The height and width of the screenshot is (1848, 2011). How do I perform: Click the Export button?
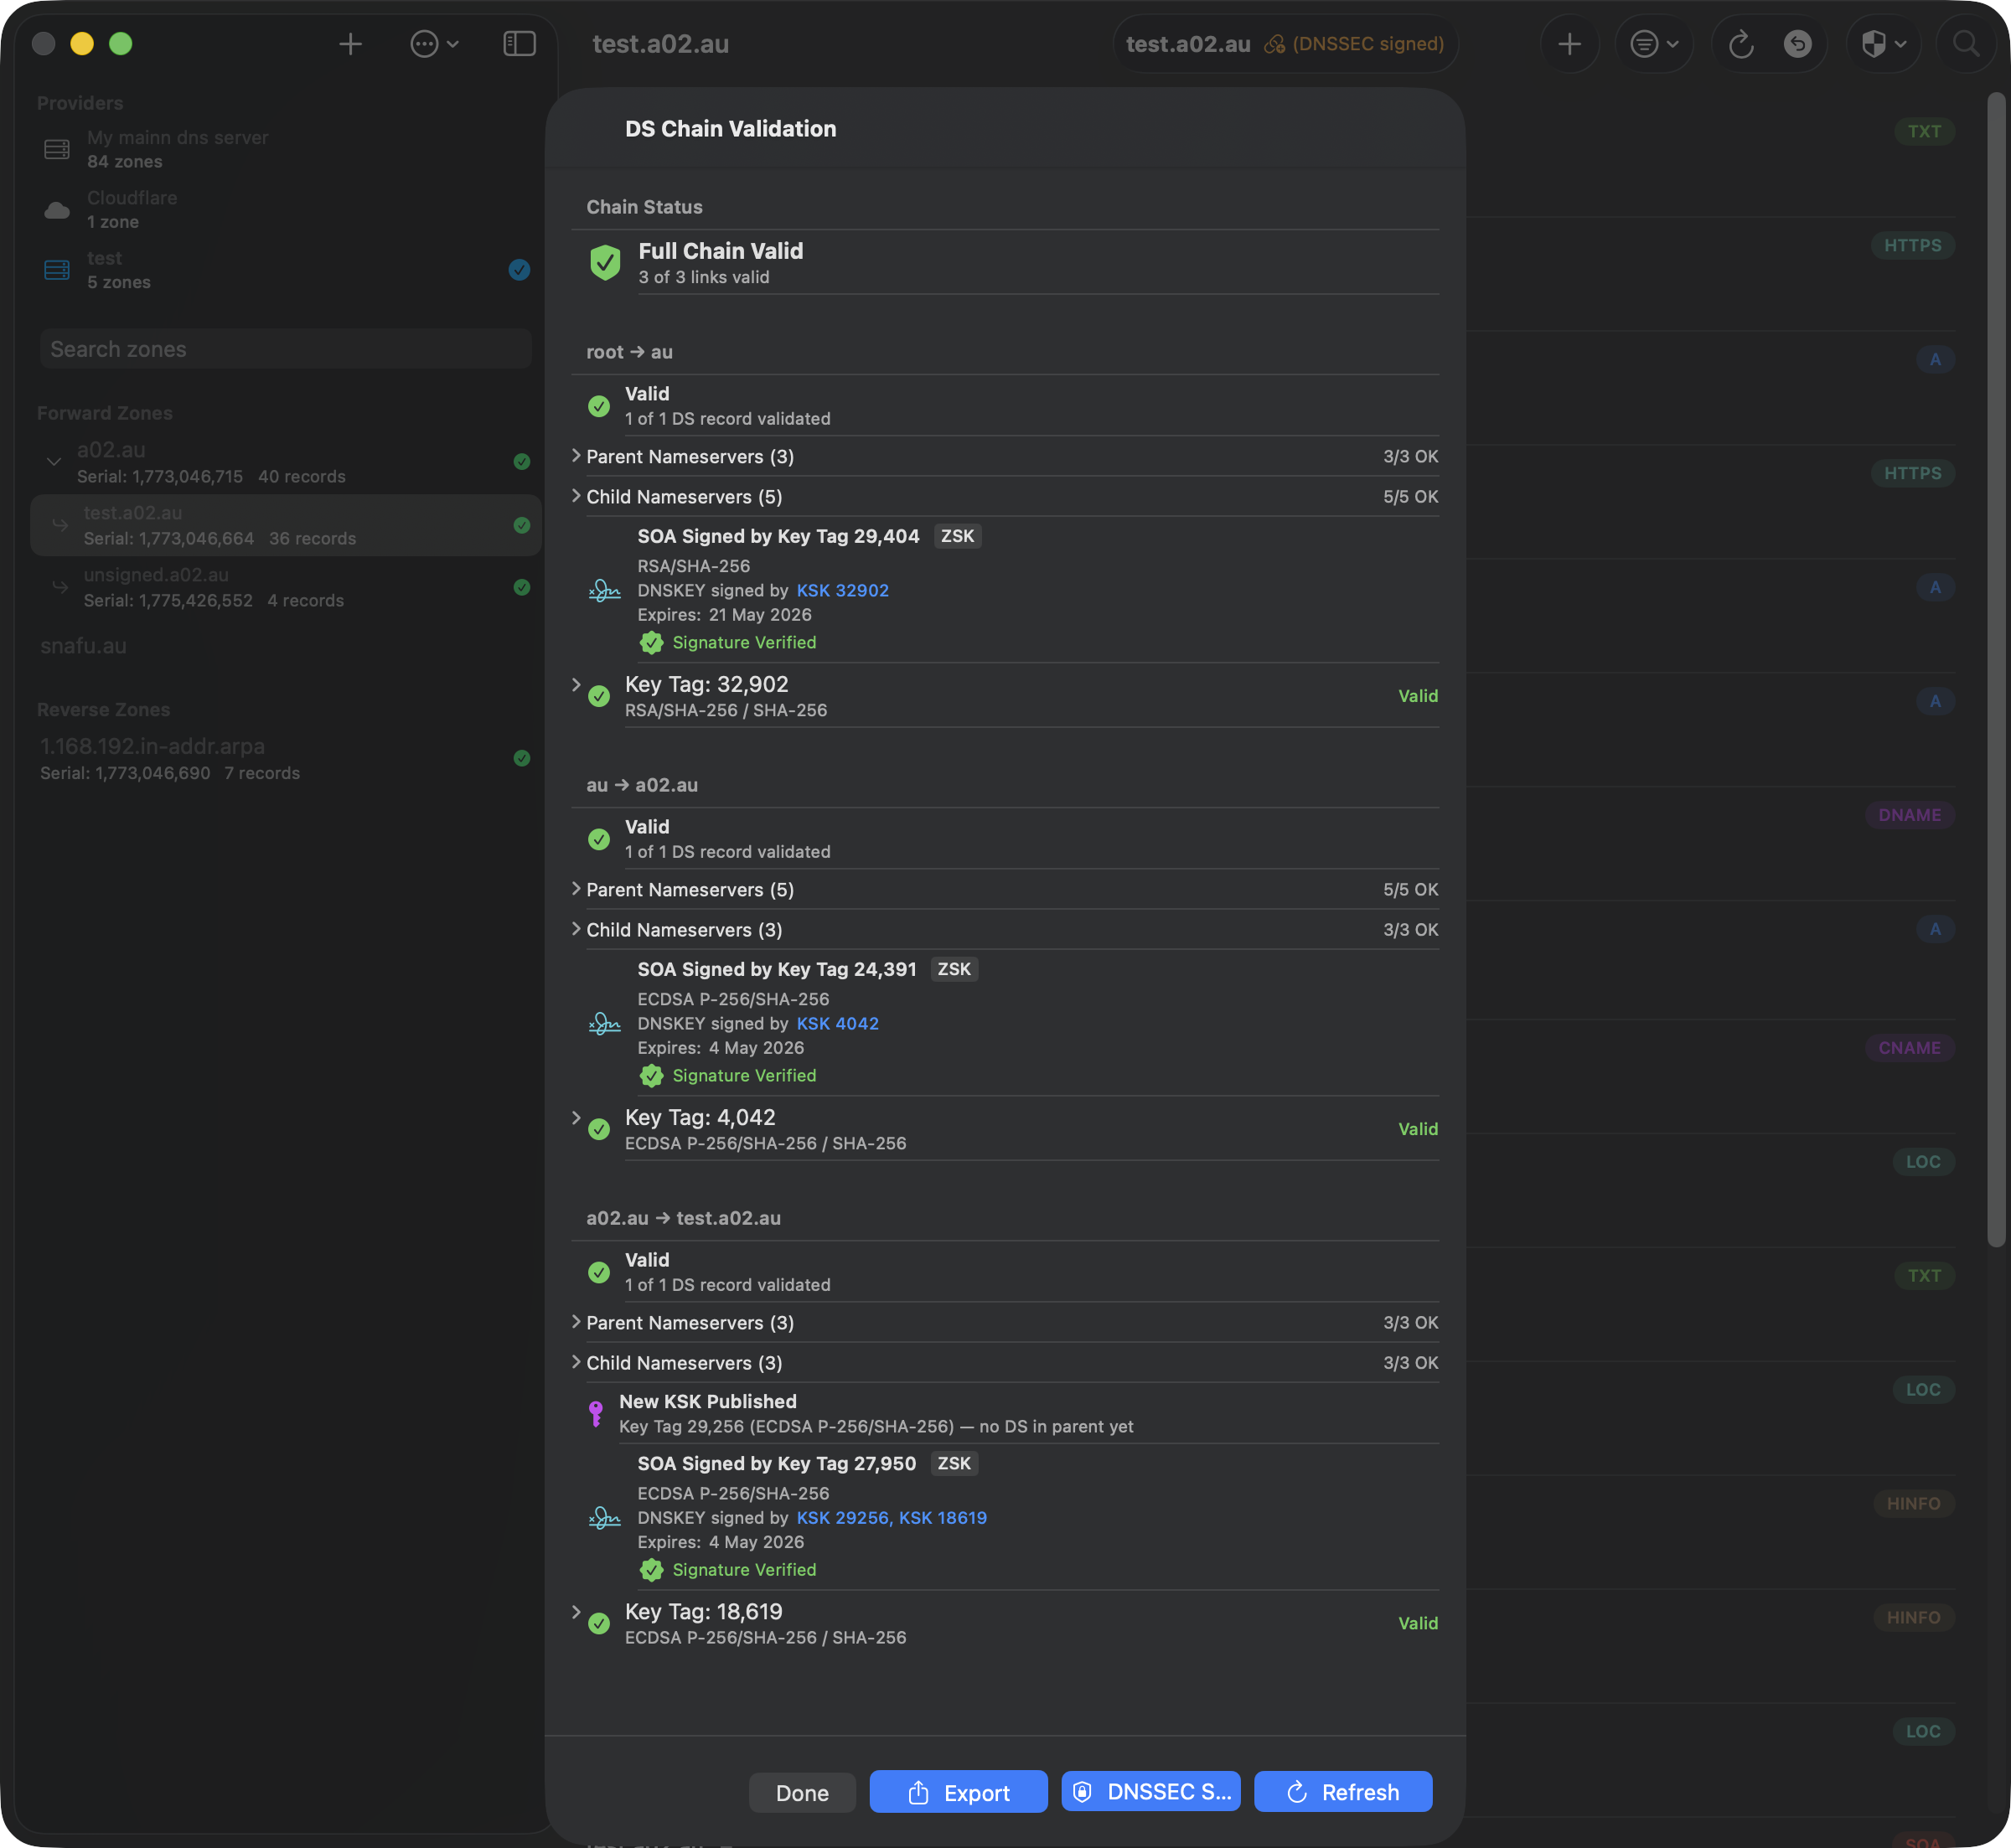click(958, 1792)
